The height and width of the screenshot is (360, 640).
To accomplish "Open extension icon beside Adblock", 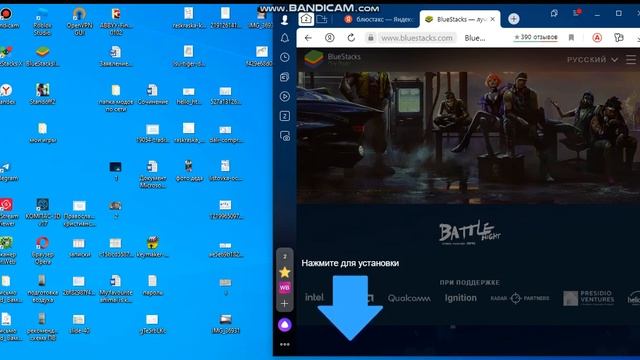I will (619, 38).
